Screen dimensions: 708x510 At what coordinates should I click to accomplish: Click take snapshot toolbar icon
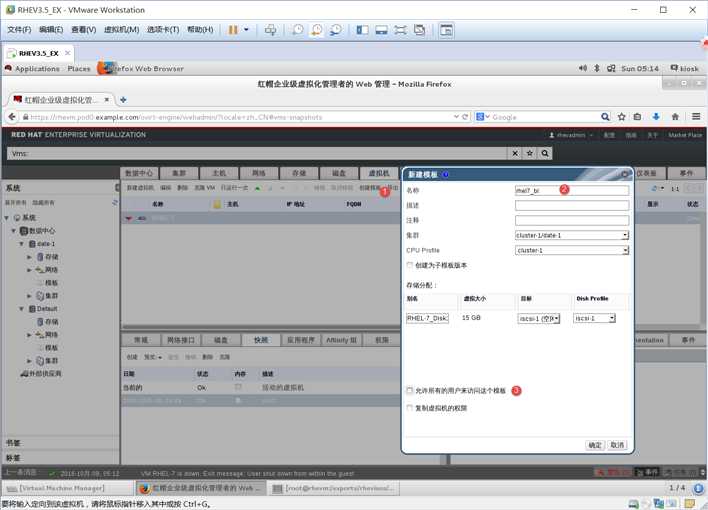[298, 30]
